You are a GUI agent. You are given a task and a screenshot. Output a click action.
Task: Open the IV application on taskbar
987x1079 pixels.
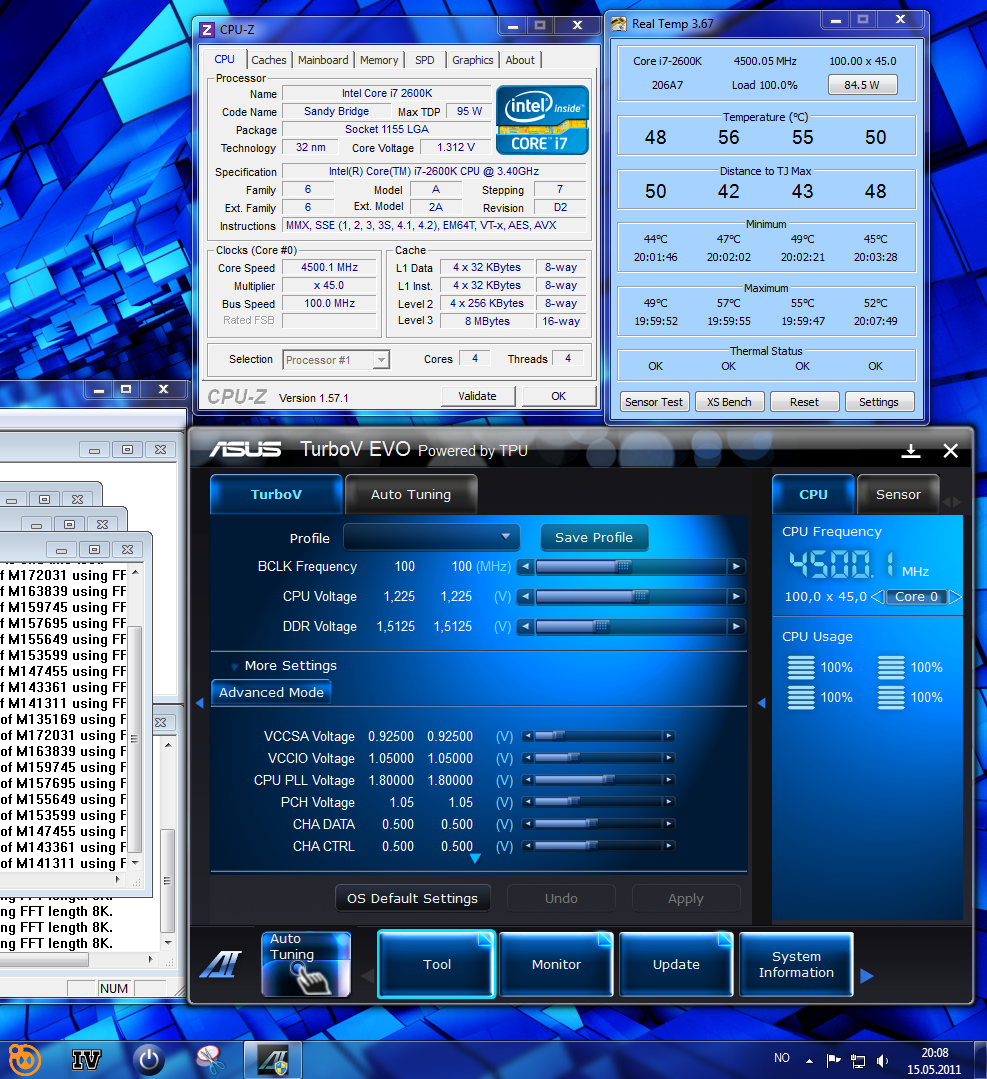point(86,1060)
